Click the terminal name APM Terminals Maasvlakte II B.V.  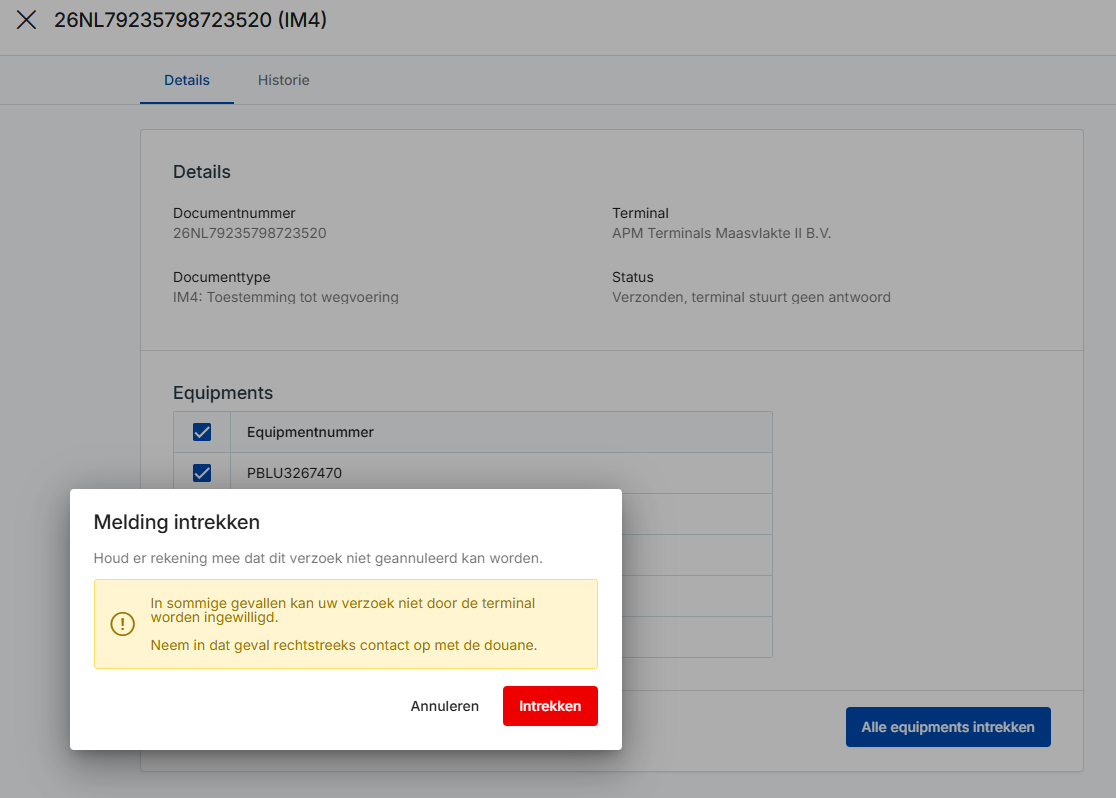721,233
